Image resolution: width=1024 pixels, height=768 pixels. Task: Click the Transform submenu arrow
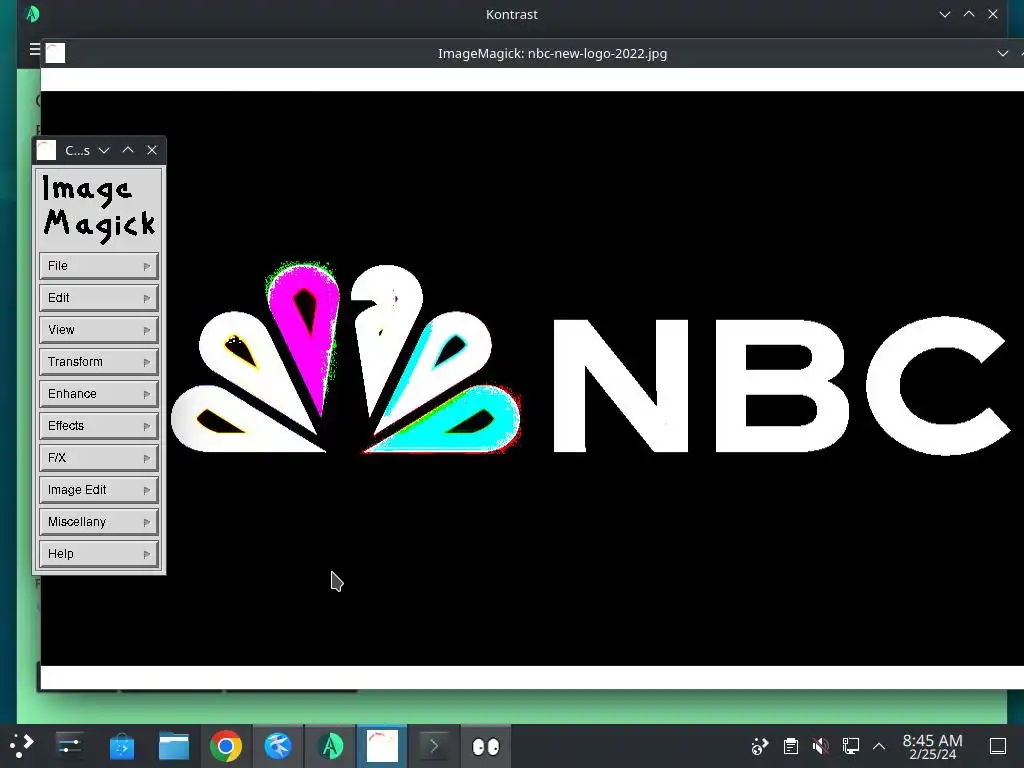(147, 362)
